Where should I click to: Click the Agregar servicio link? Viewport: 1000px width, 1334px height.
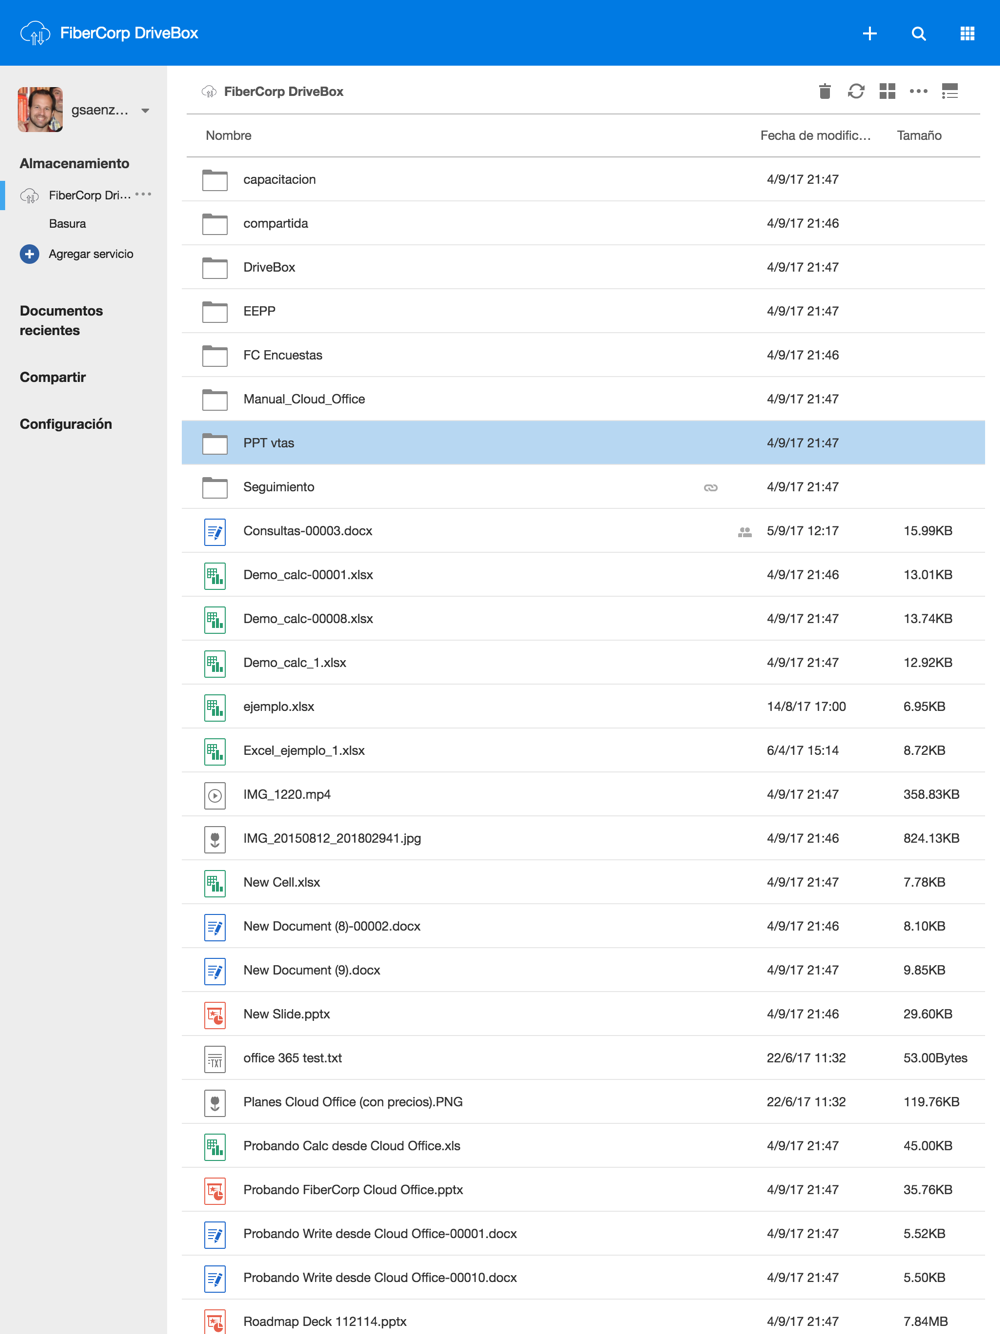click(91, 254)
